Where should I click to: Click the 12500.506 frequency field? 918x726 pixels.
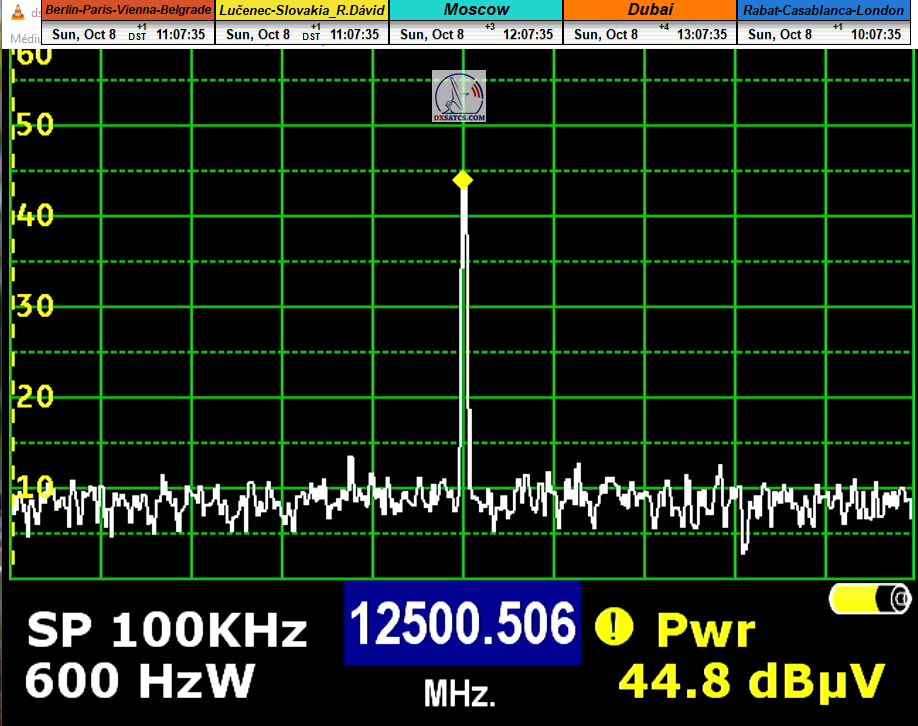463,624
